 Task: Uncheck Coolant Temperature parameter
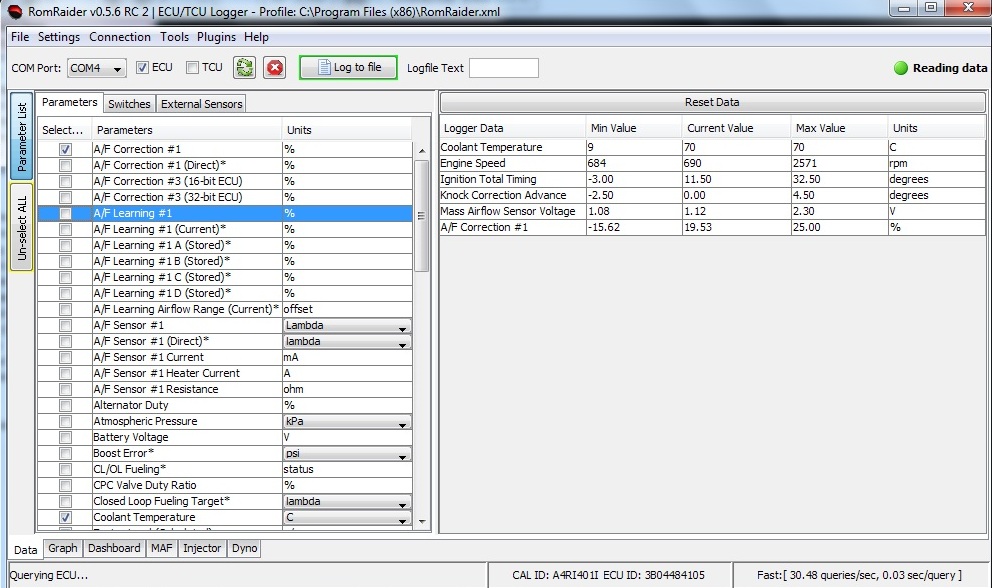click(65, 517)
